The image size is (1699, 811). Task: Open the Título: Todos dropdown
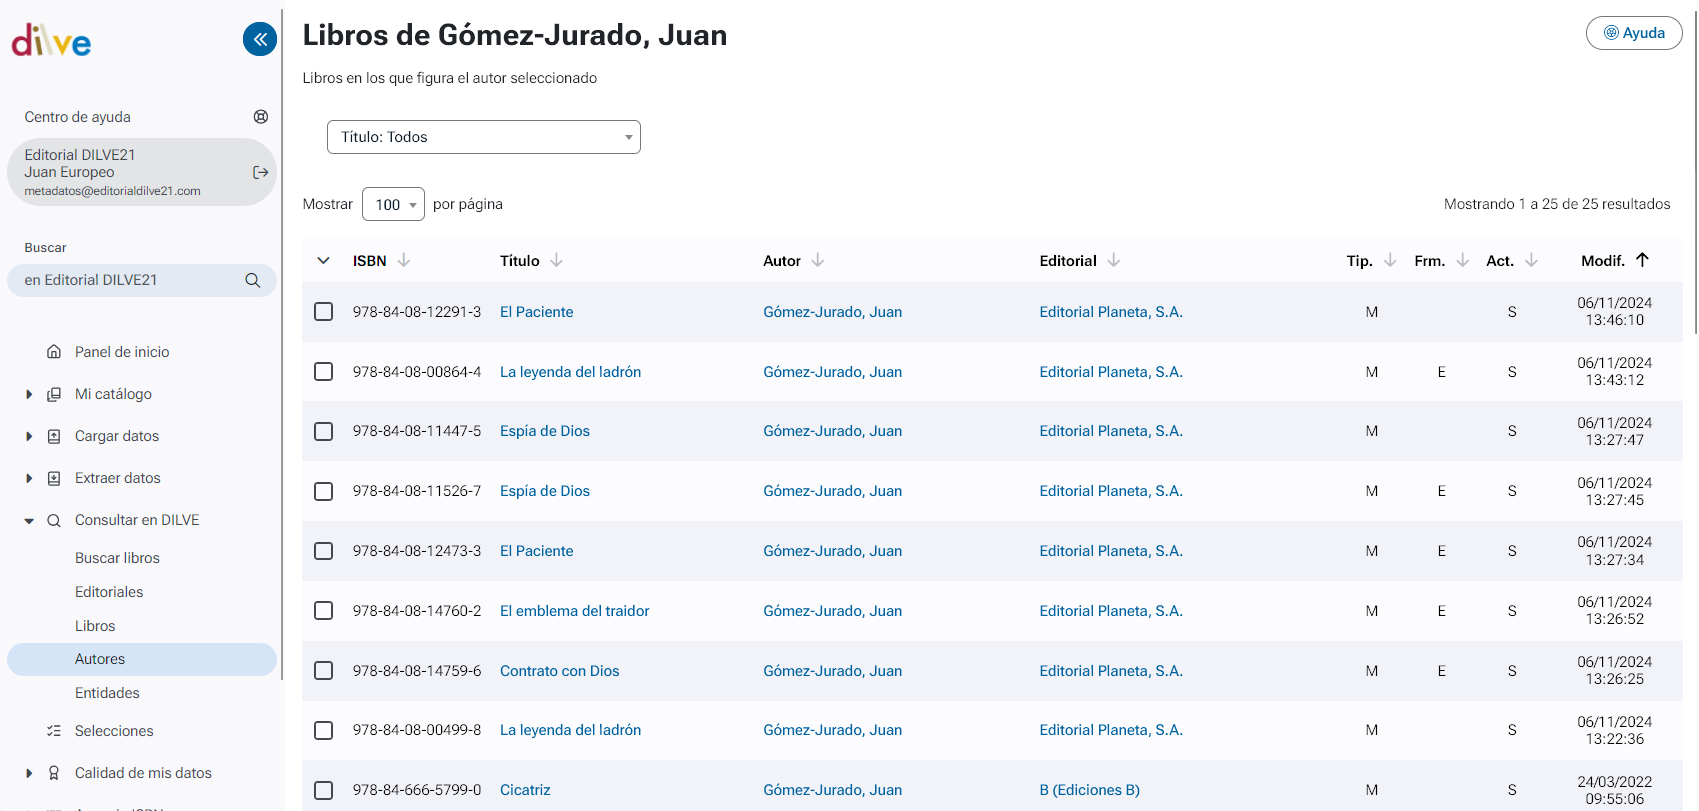coord(483,137)
